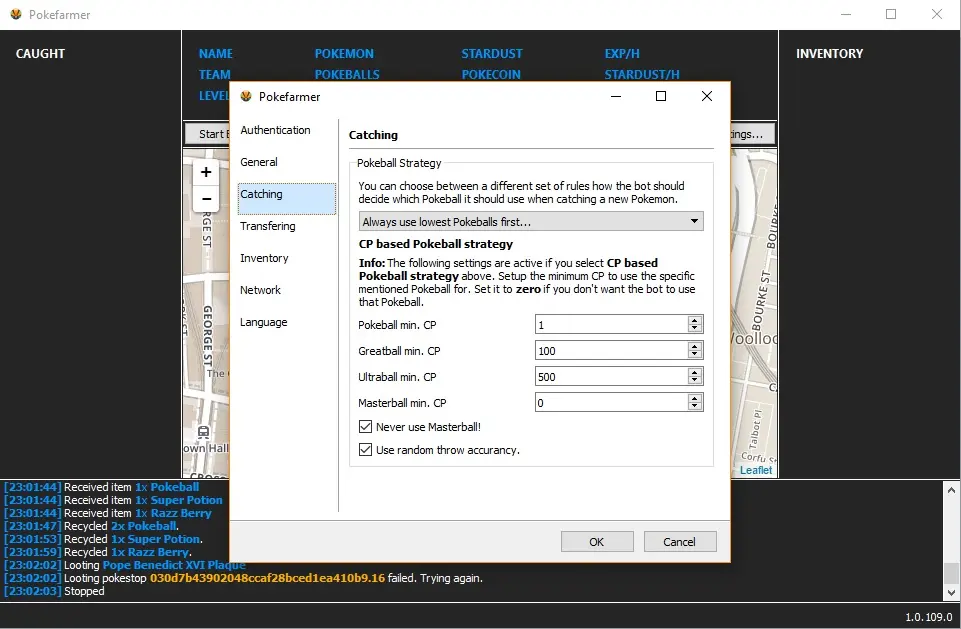The width and height of the screenshot is (961, 629).
Task: Toggle Never use Masterball checkbox
Action: click(365, 427)
